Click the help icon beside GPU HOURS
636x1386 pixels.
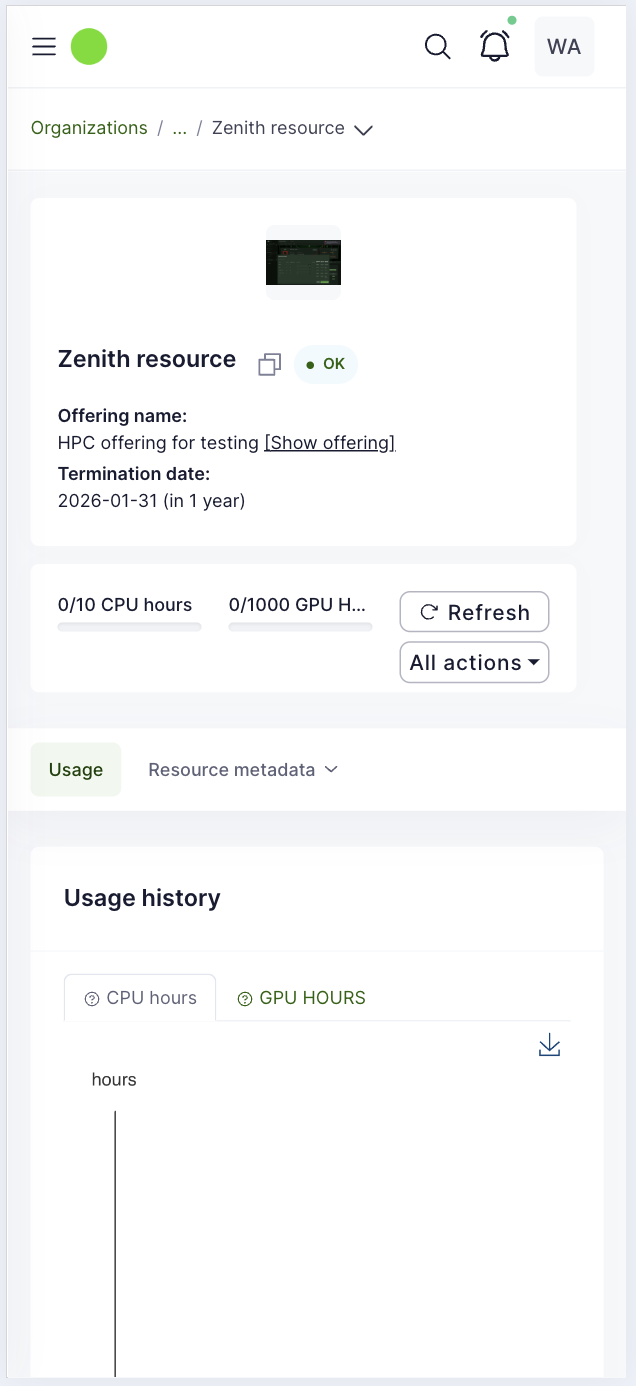pyautogui.click(x=245, y=999)
